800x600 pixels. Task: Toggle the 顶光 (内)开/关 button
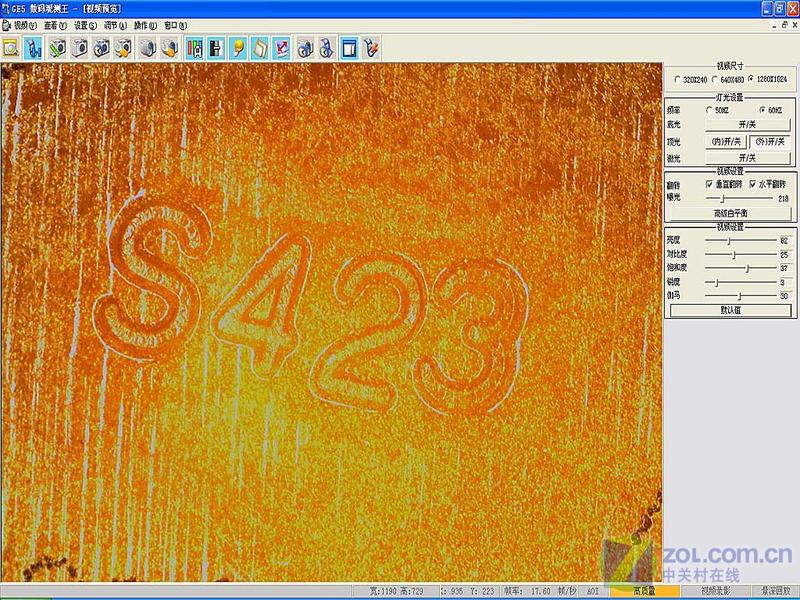(x=726, y=142)
